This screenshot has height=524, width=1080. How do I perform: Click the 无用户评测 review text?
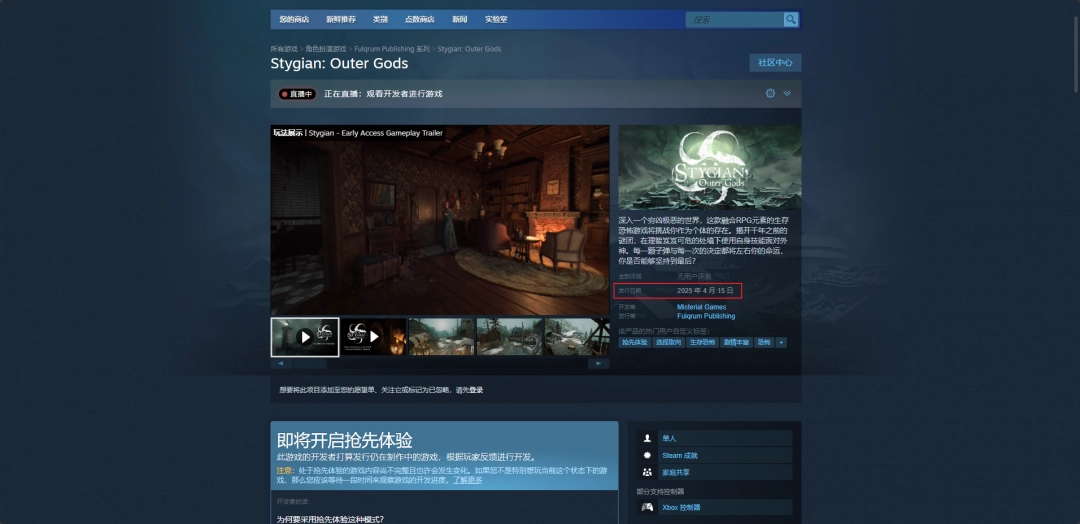pos(694,276)
